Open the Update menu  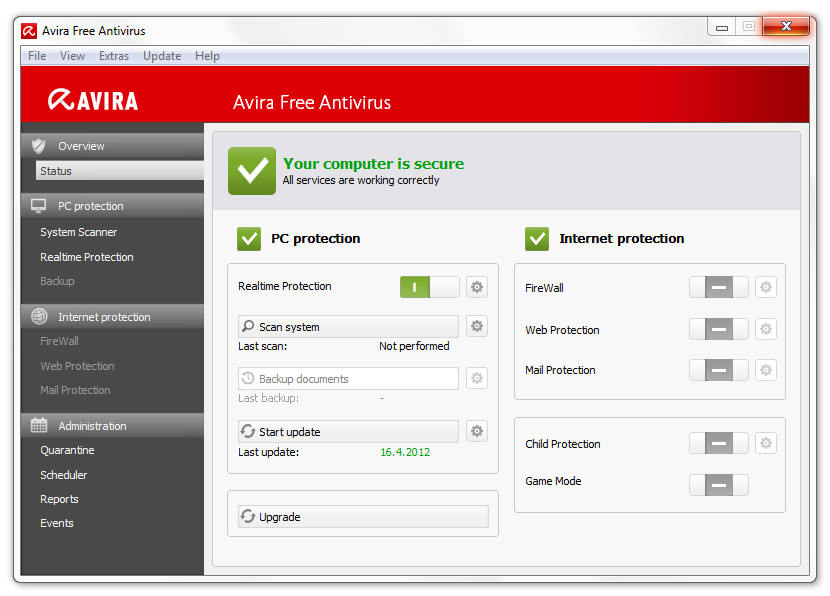click(162, 56)
